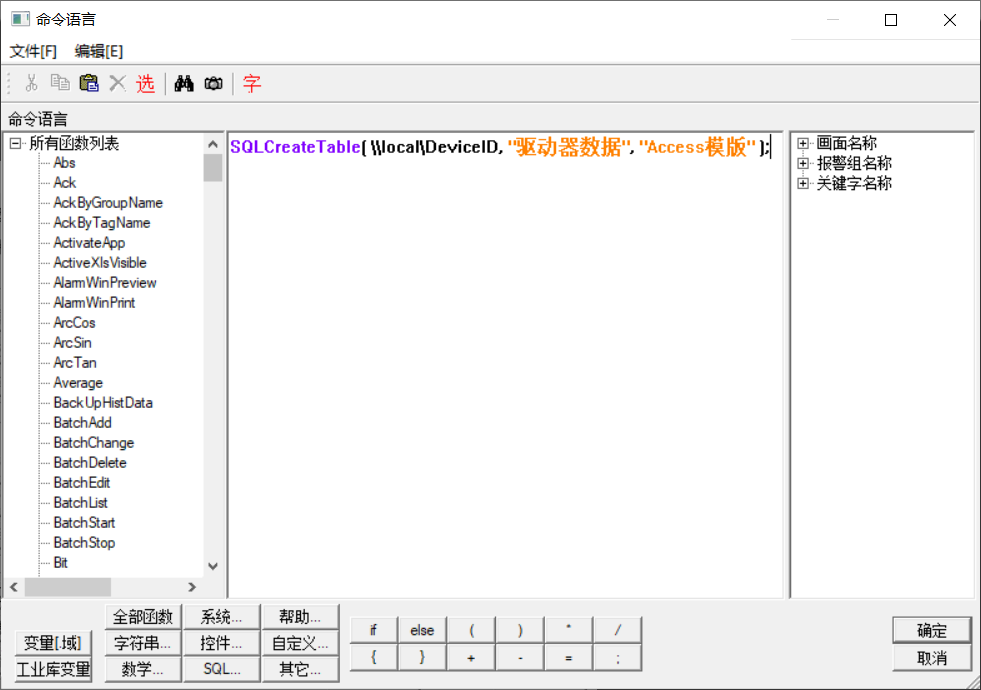Viewport: 981px width, 690px height.
Task: Select ActiveXlsVisible function
Action: click(100, 263)
